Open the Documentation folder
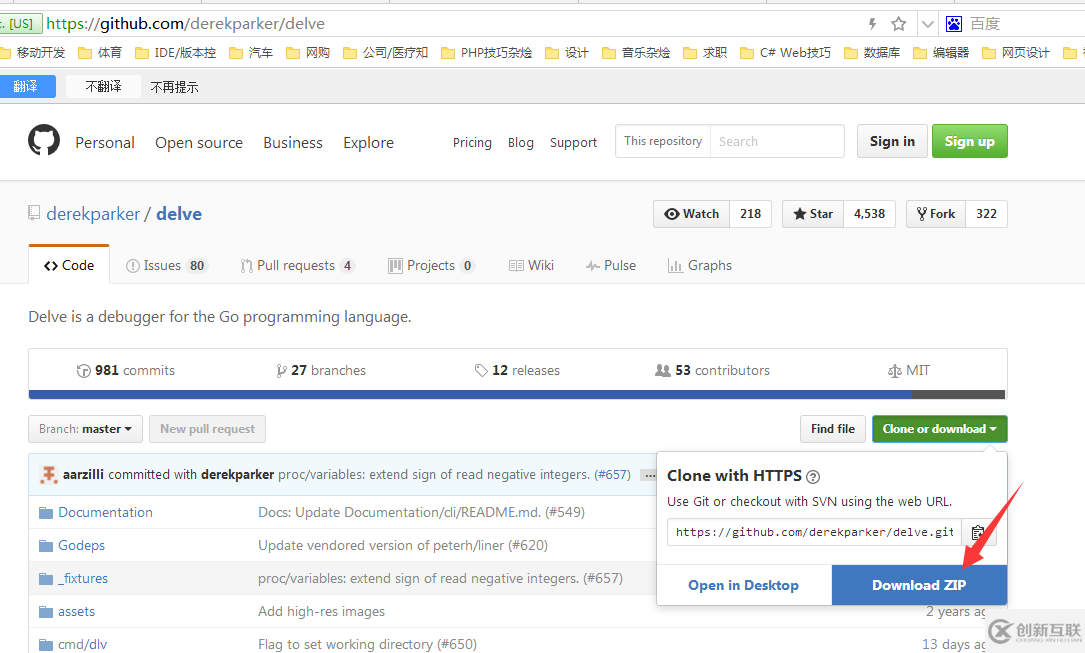The image size is (1085, 653). pos(105,513)
